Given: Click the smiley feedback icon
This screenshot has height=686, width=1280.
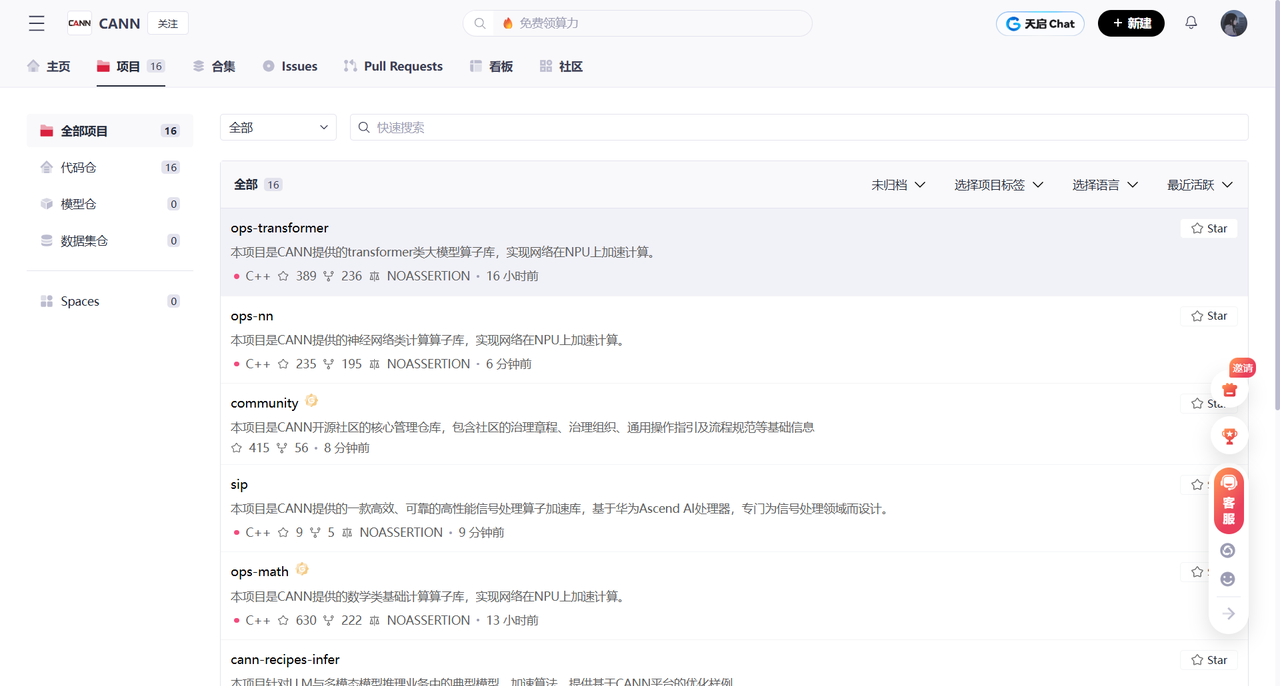Looking at the screenshot, I should point(1227,578).
